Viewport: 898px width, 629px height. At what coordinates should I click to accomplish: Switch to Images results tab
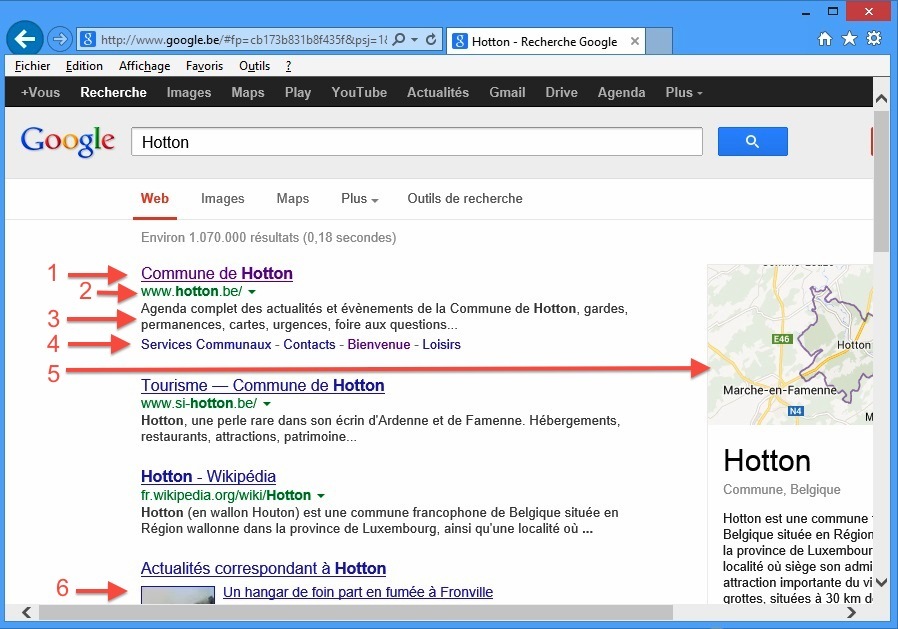coord(223,199)
